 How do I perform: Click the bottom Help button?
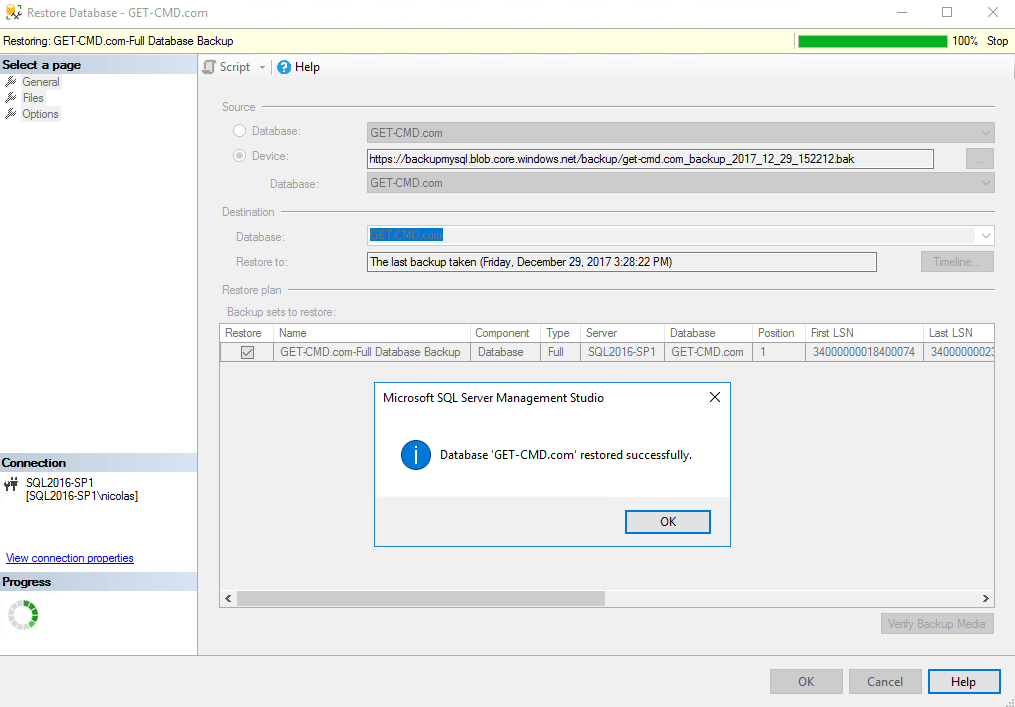[964, 682]
